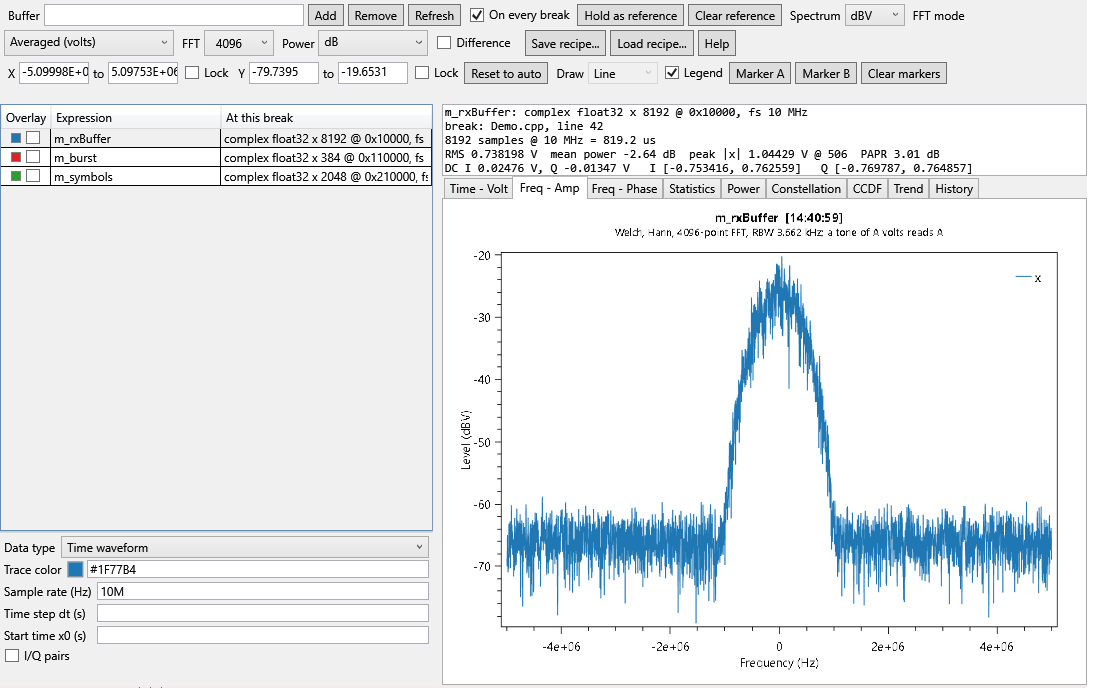Click the Reset to auto button
Viewport: 1100px width, 688px height.
pos(507,74)
